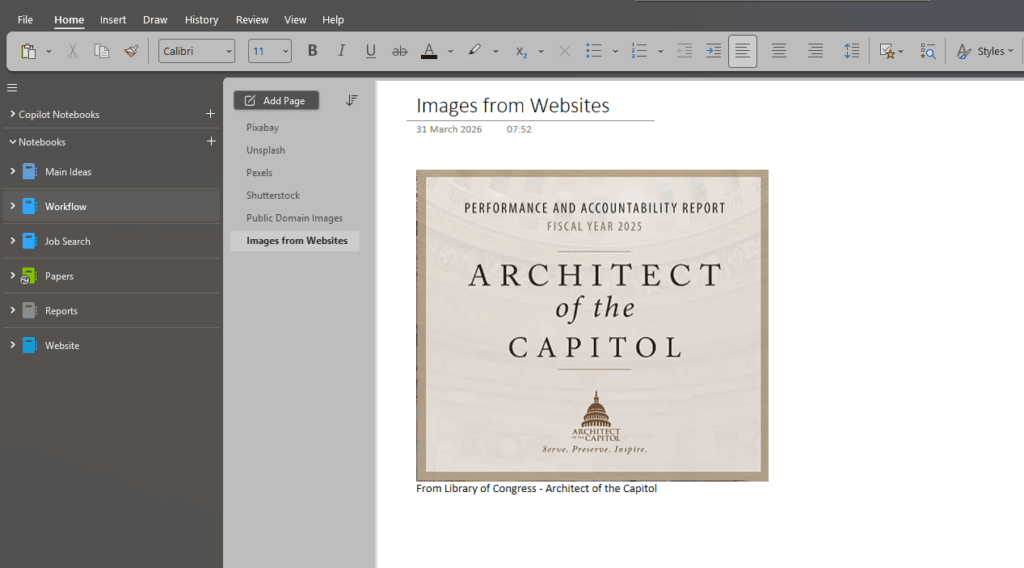Collapse the navigation pane hamburger icon
Viewport: 1024px width, 568px height.
pos(12,87)
